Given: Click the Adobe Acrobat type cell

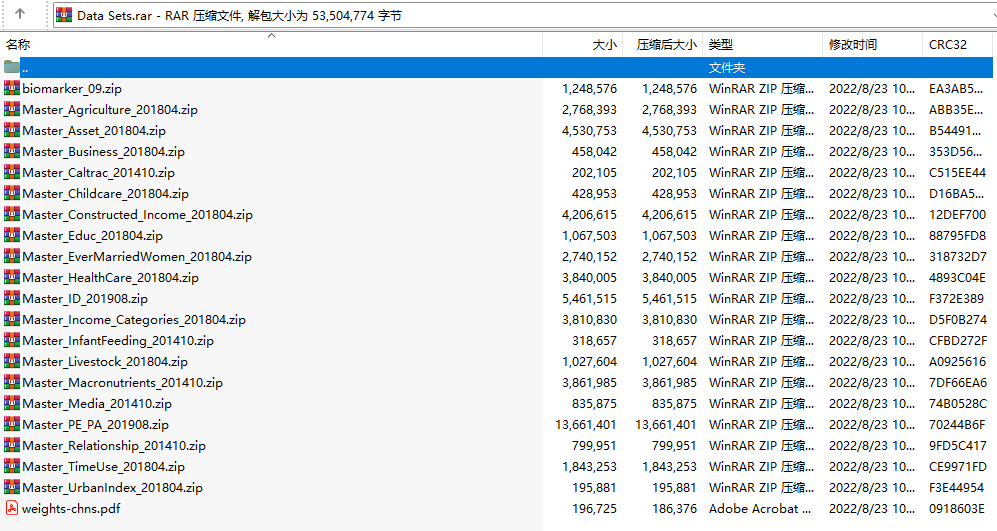Looking at the screenshot, I should tap(760, 508).
